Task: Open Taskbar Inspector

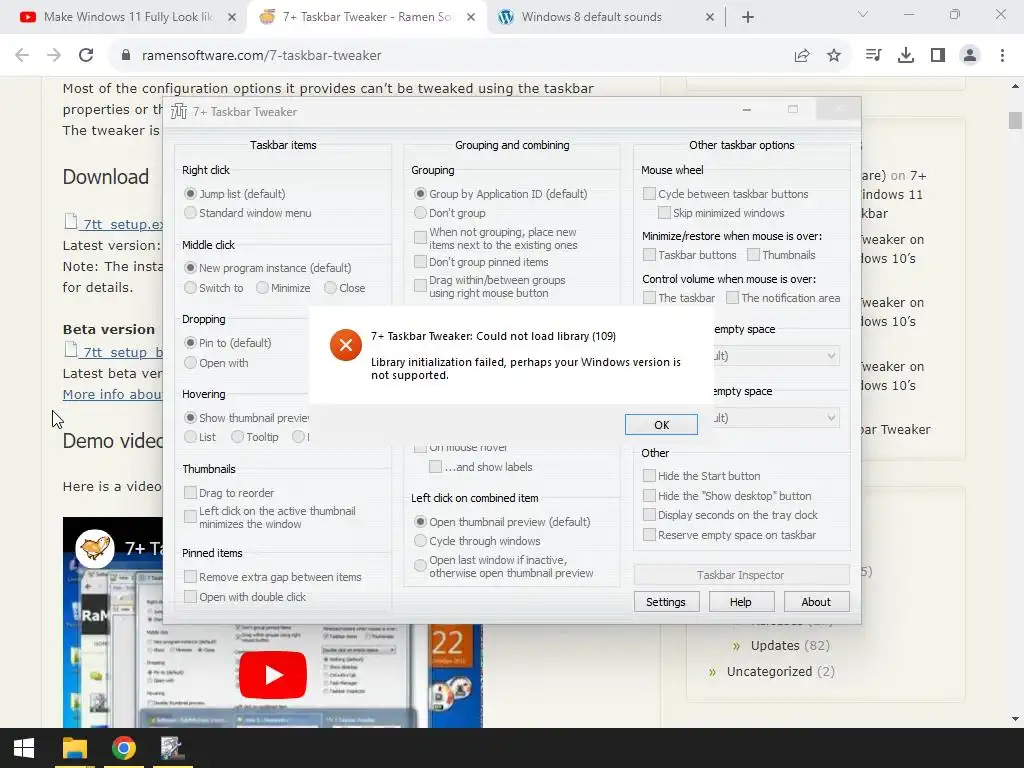Action: (x=741, y=575)
